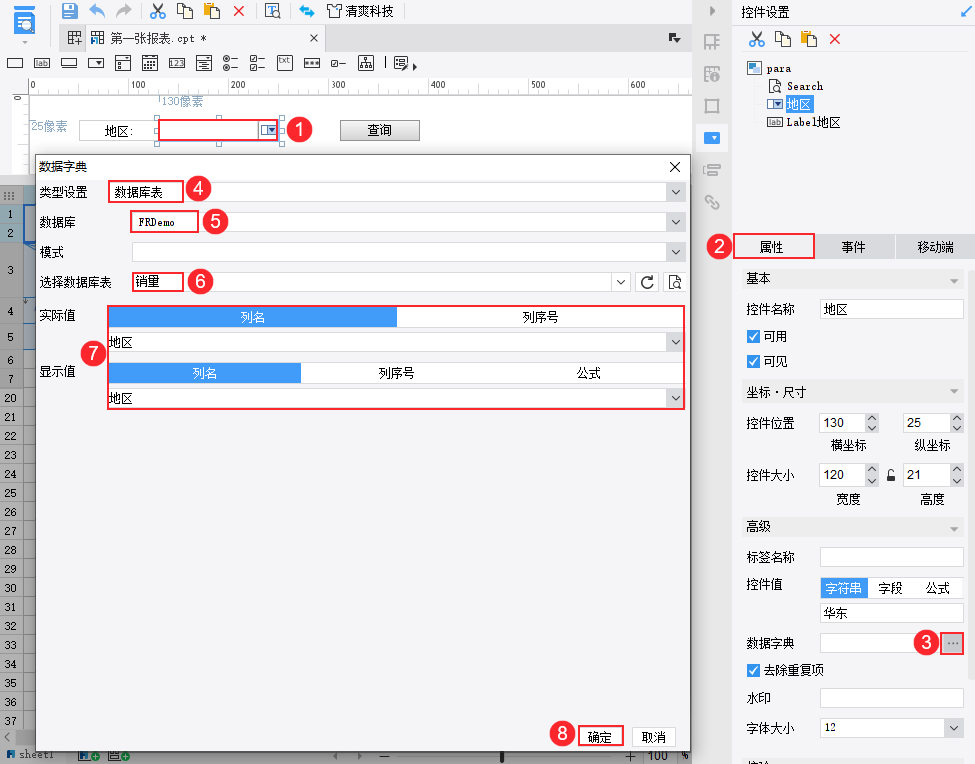Image resolution: width=975 pixels, height=764 pixels.
Task: Open the 显示值 column dropdown
Action: pos(676,398)
